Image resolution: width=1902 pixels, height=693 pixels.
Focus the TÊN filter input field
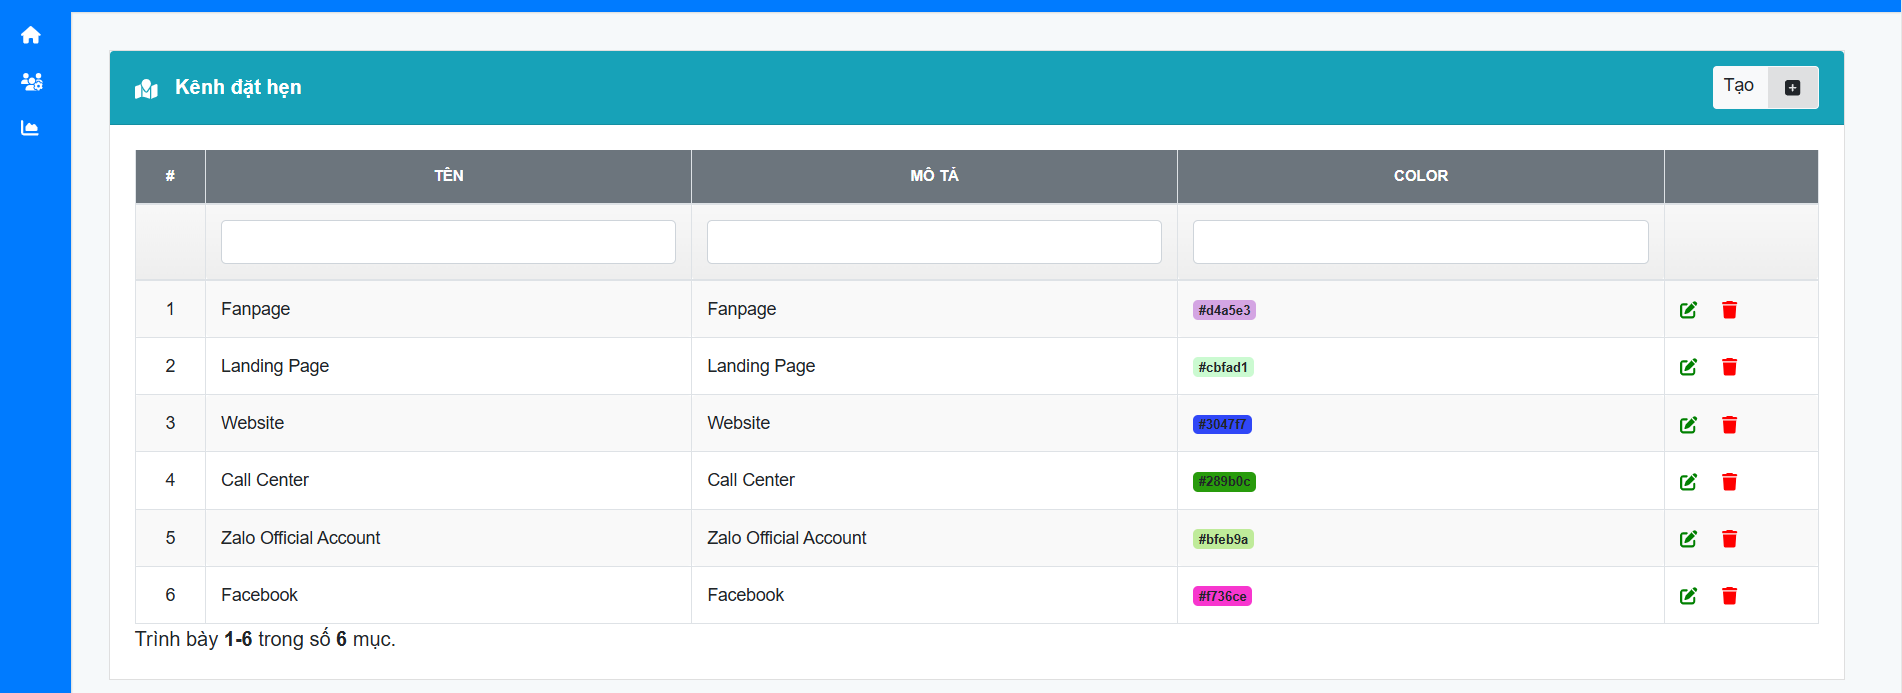pyautogui.click(x=448, y=242)
